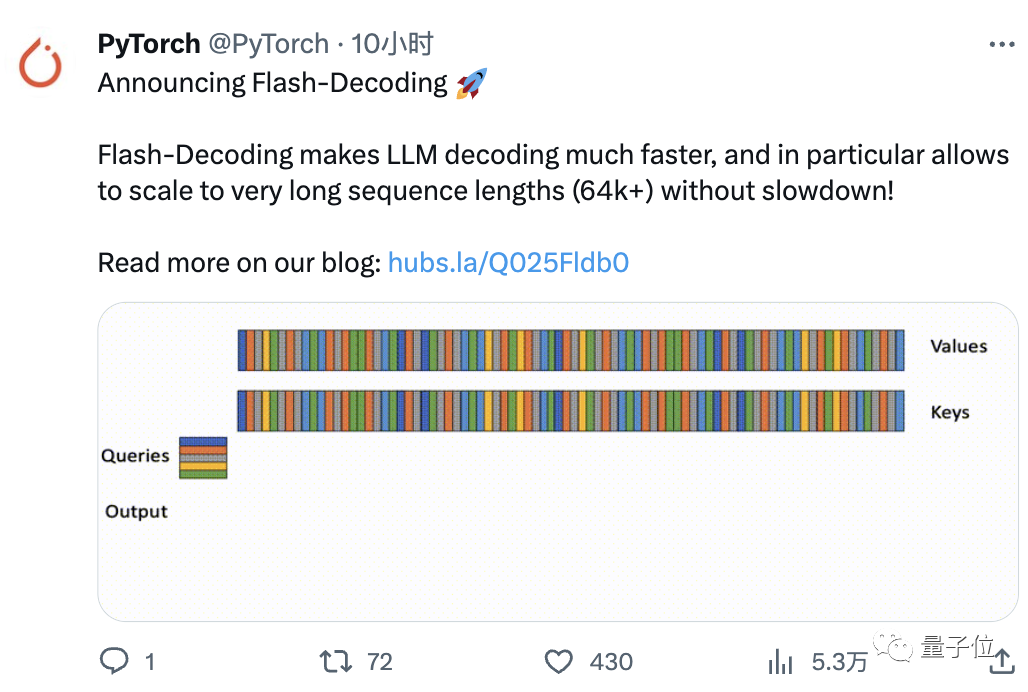Click the view count 5.3万
The width and height of the screenshot is (1028, 692).
839,662
